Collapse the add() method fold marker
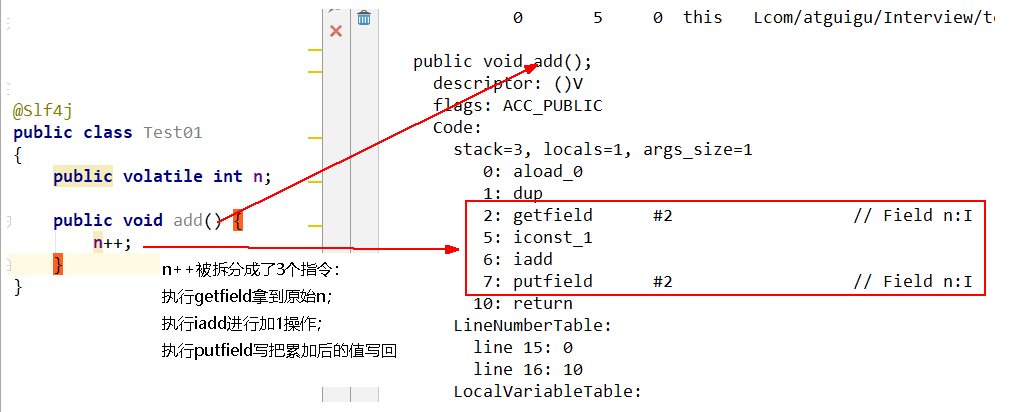The width and height of the screenshot is (1012, 412). coord(8,222)
